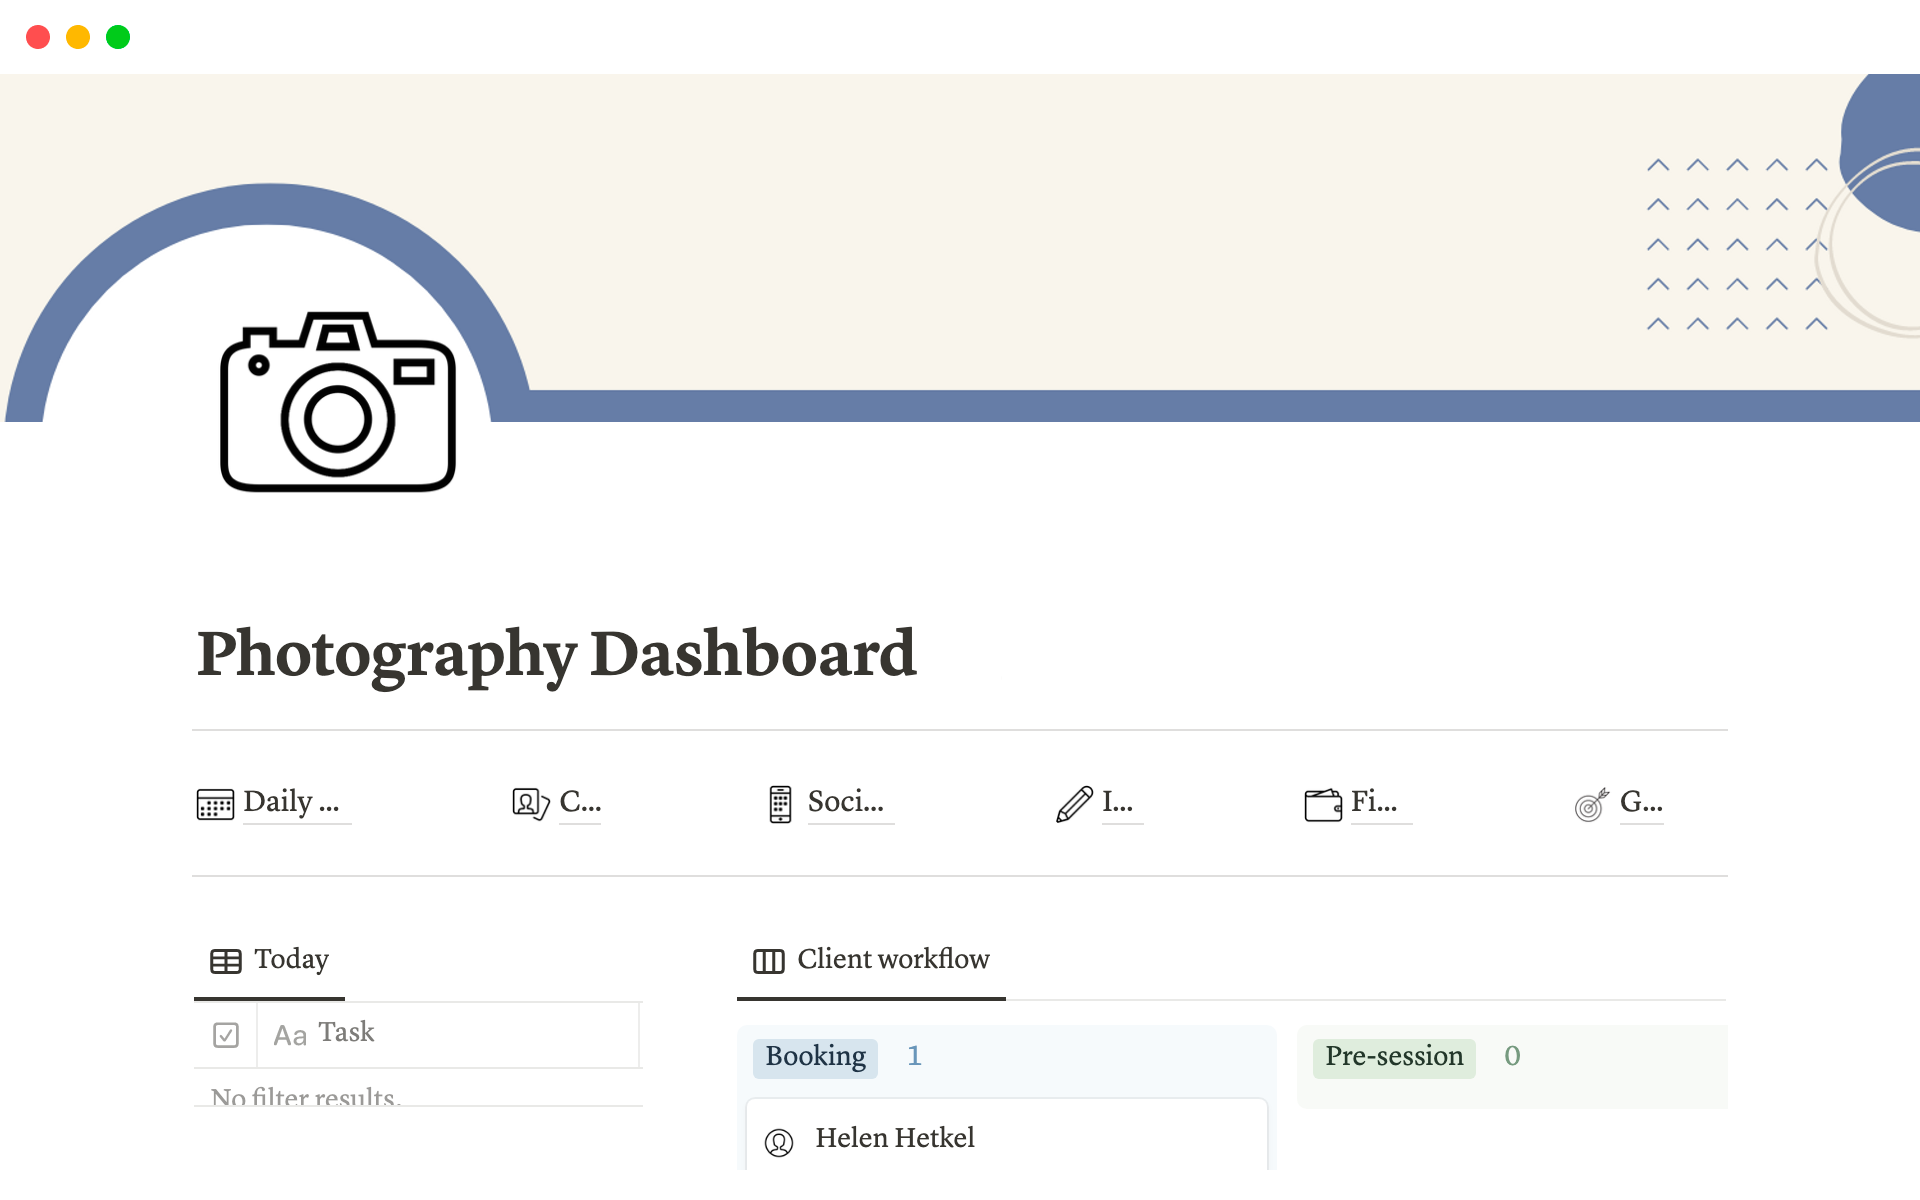
Task: Click the Social phone icon
Action: click(x=780, y=803)
